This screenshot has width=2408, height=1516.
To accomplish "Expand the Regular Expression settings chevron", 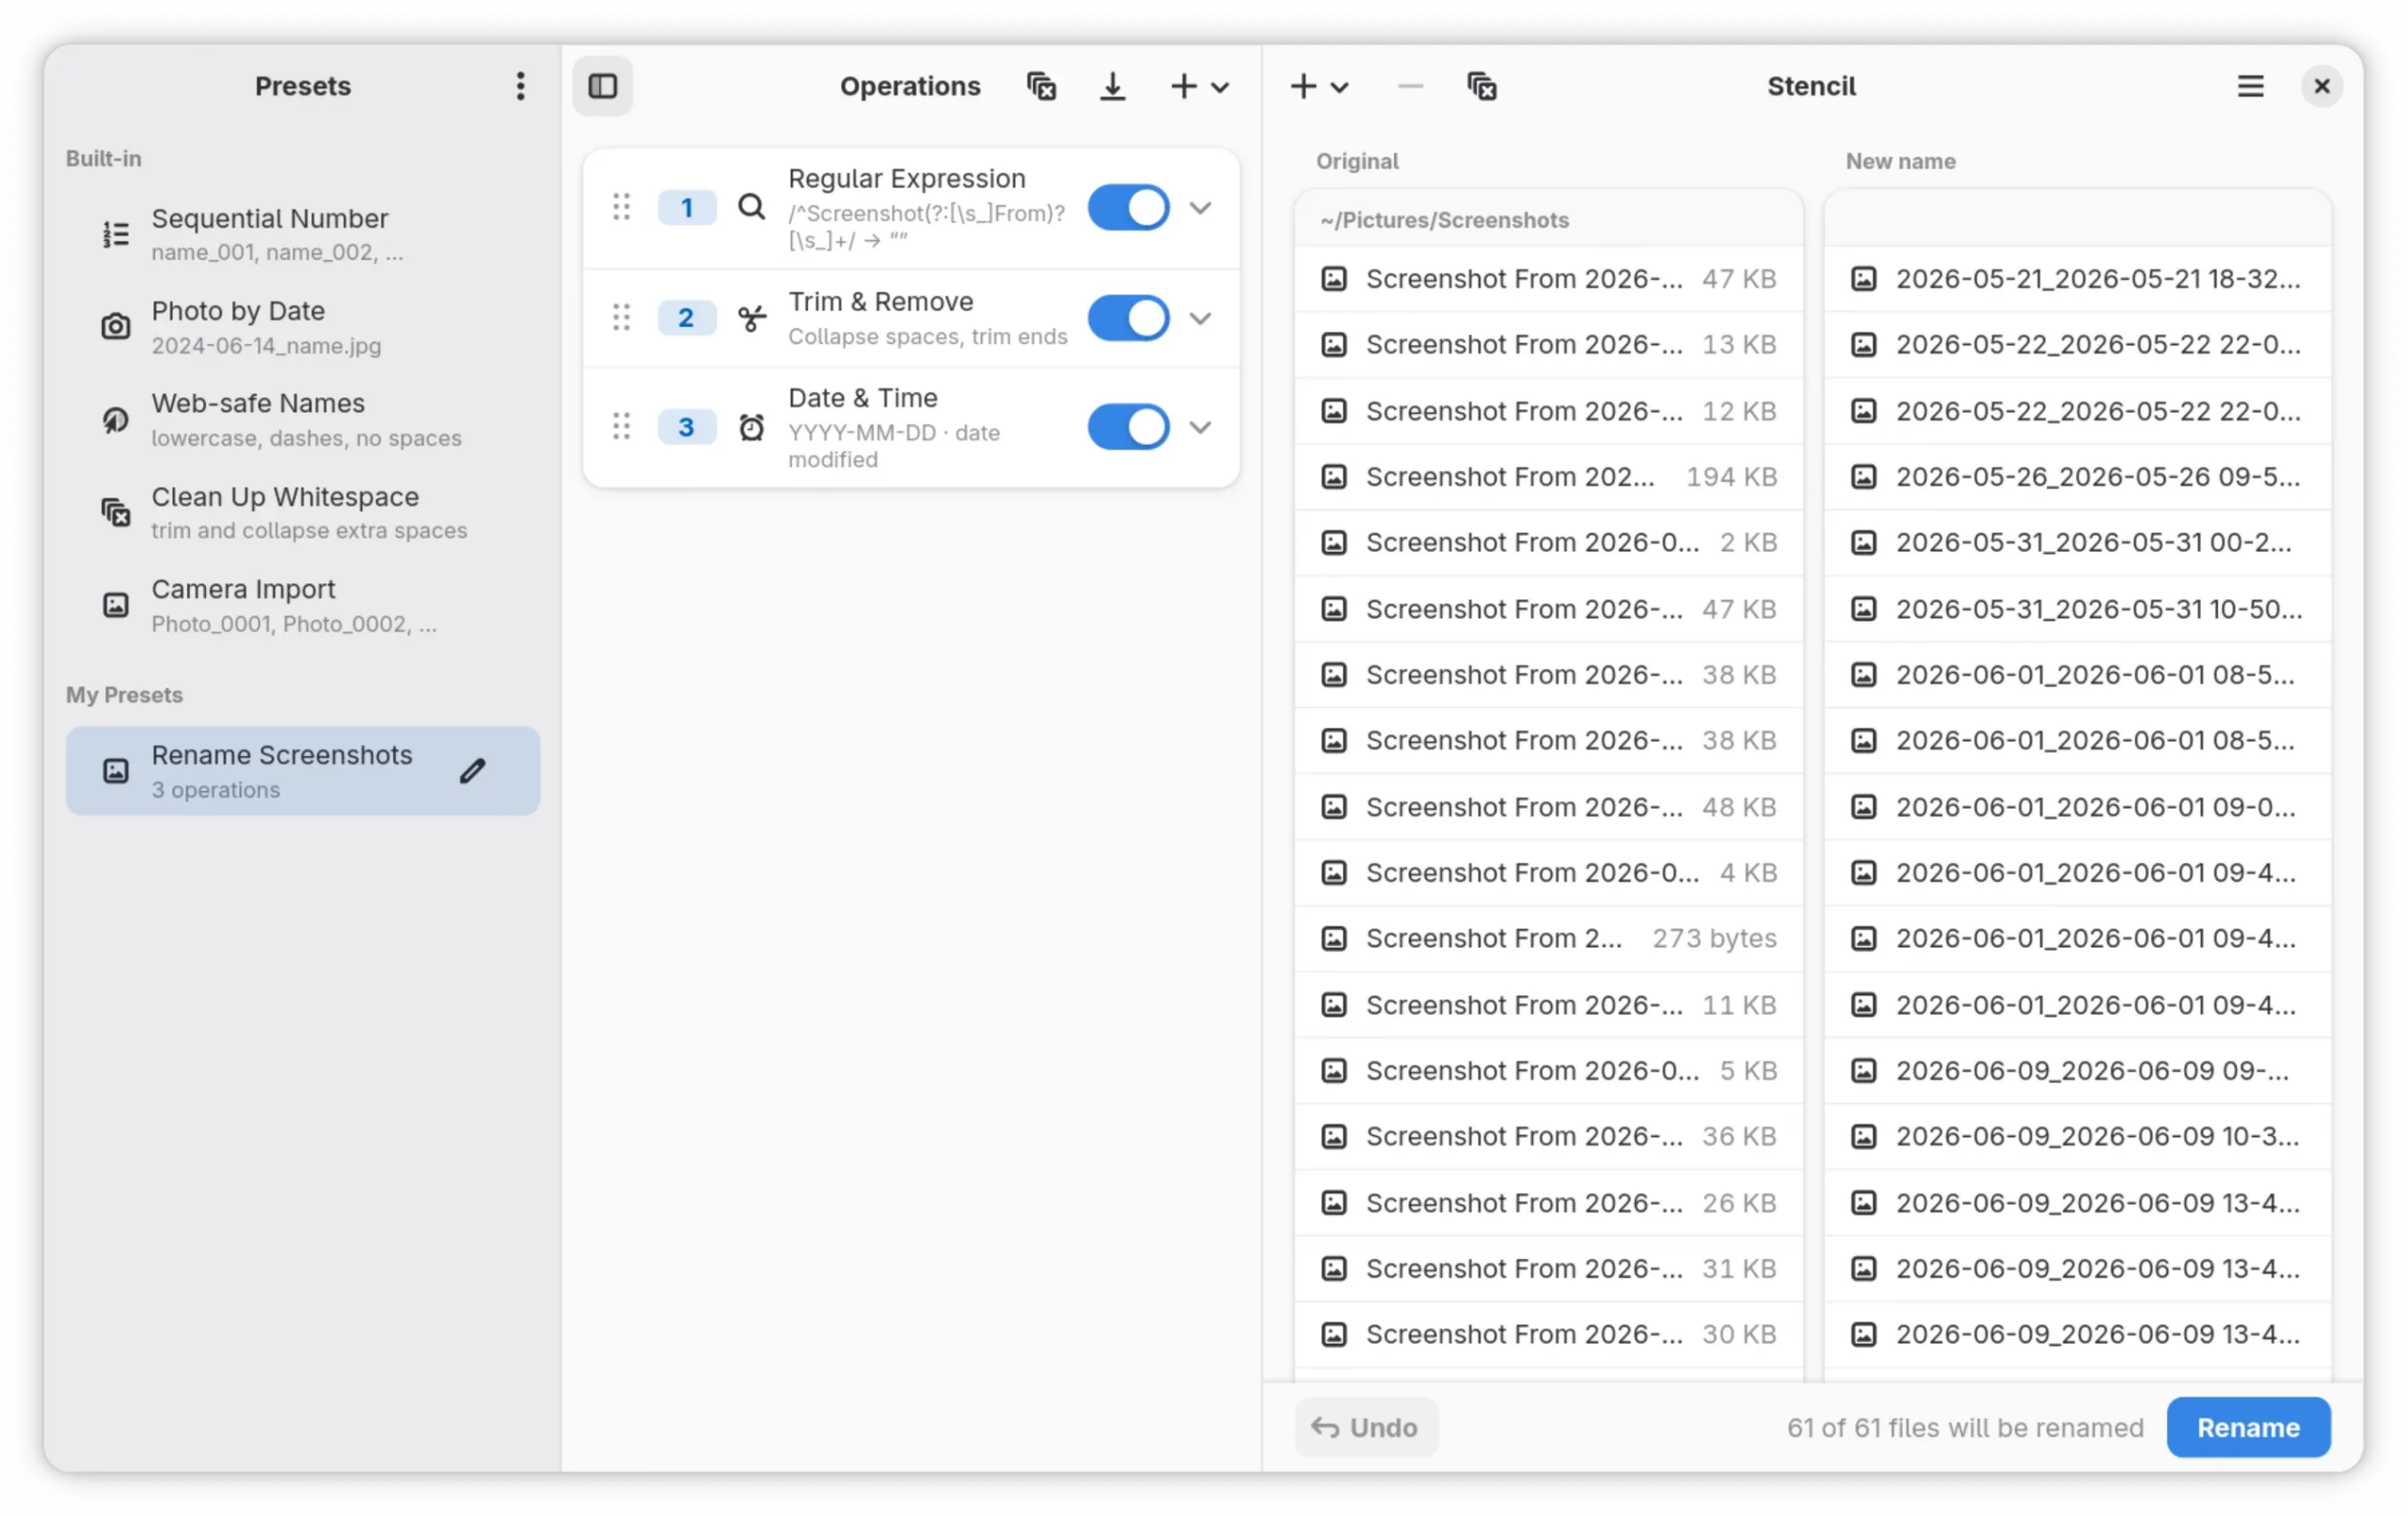I will coord(1200,207).
